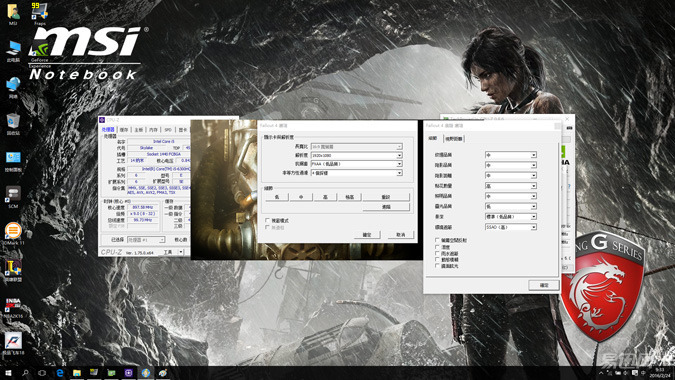Open the fifth dropdown in advanced options
The width and height of the screenshot is (675, 380).
point(511,196)
